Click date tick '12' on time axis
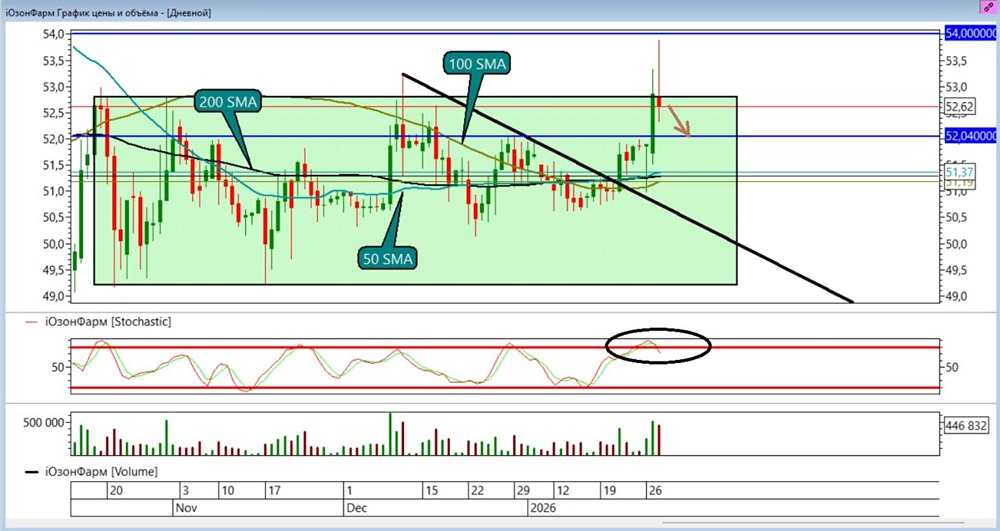 [562, 491]
